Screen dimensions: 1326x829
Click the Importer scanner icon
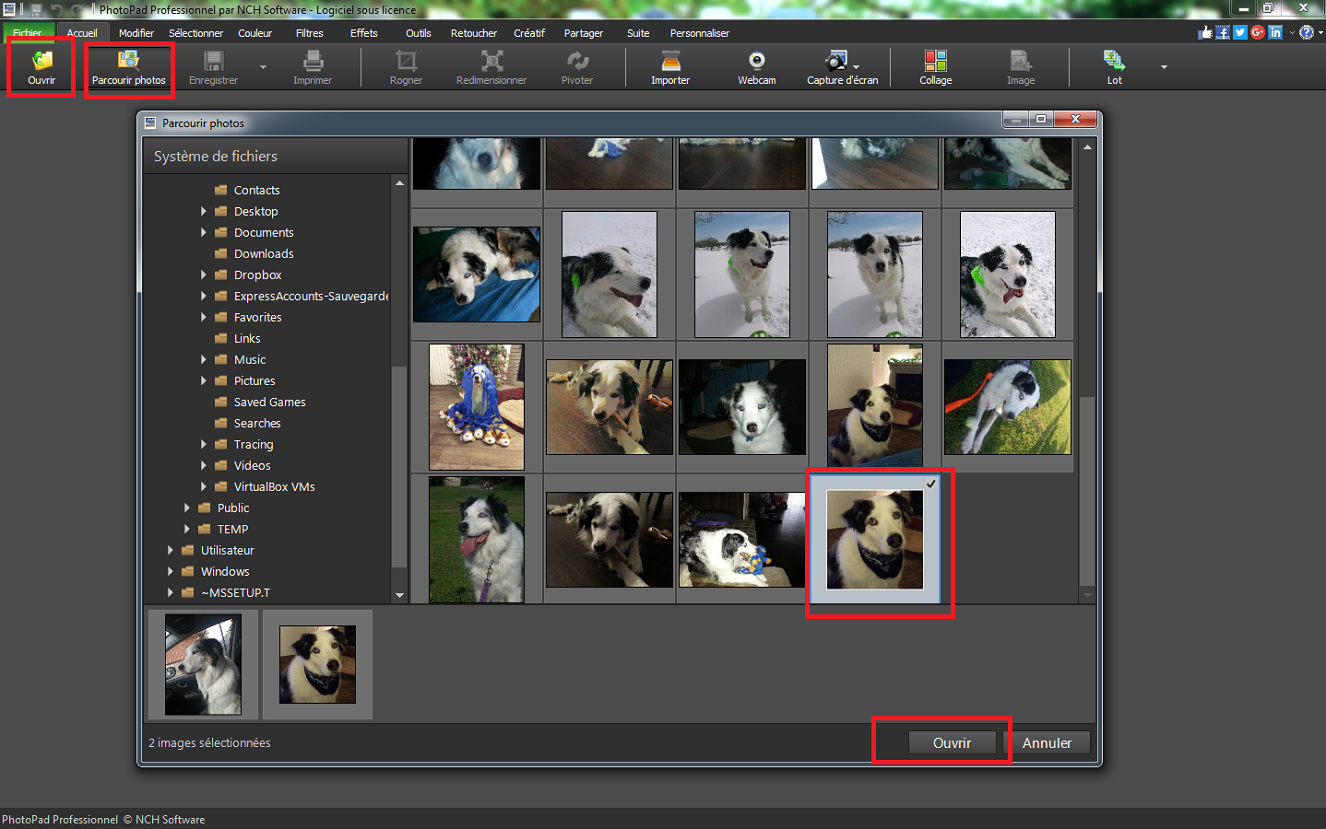click(x=670, y=60)
